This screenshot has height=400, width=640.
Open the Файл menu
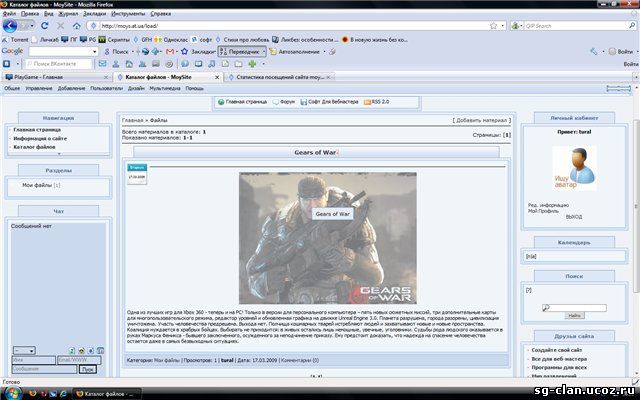(x=9, y=13)
